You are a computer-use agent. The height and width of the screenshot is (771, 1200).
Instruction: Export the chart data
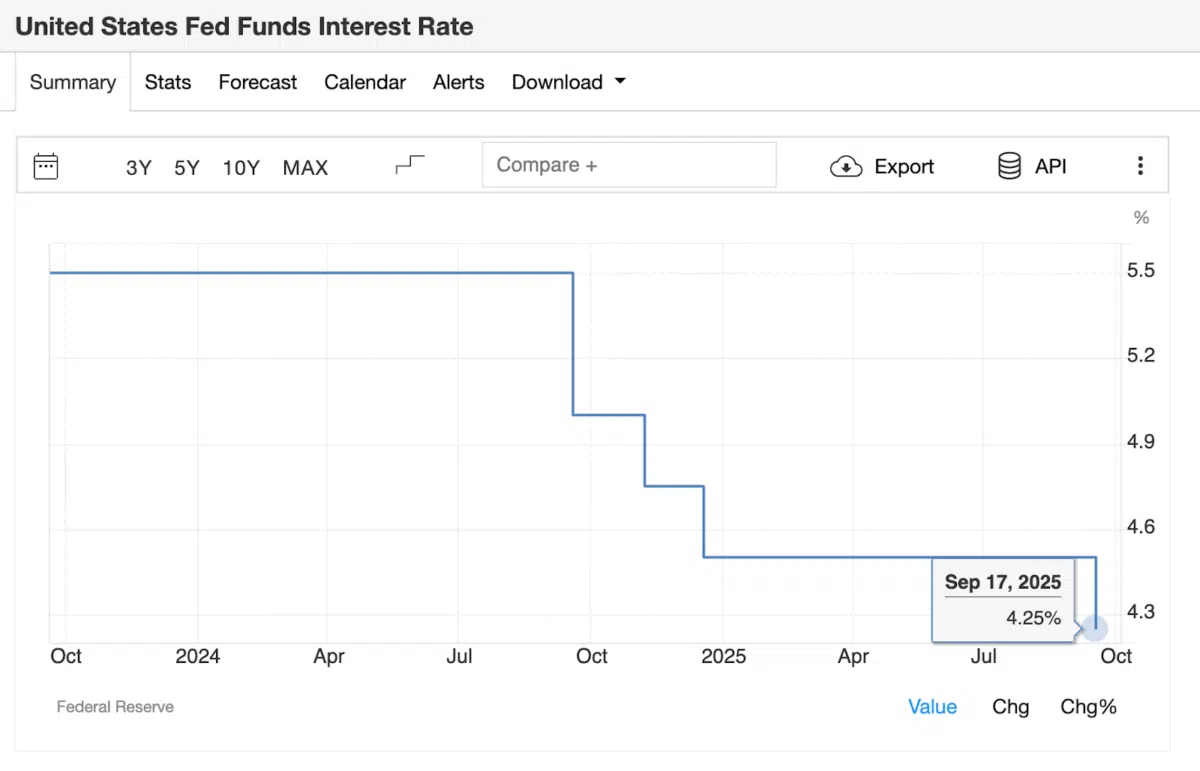click(x=882, y=166)
